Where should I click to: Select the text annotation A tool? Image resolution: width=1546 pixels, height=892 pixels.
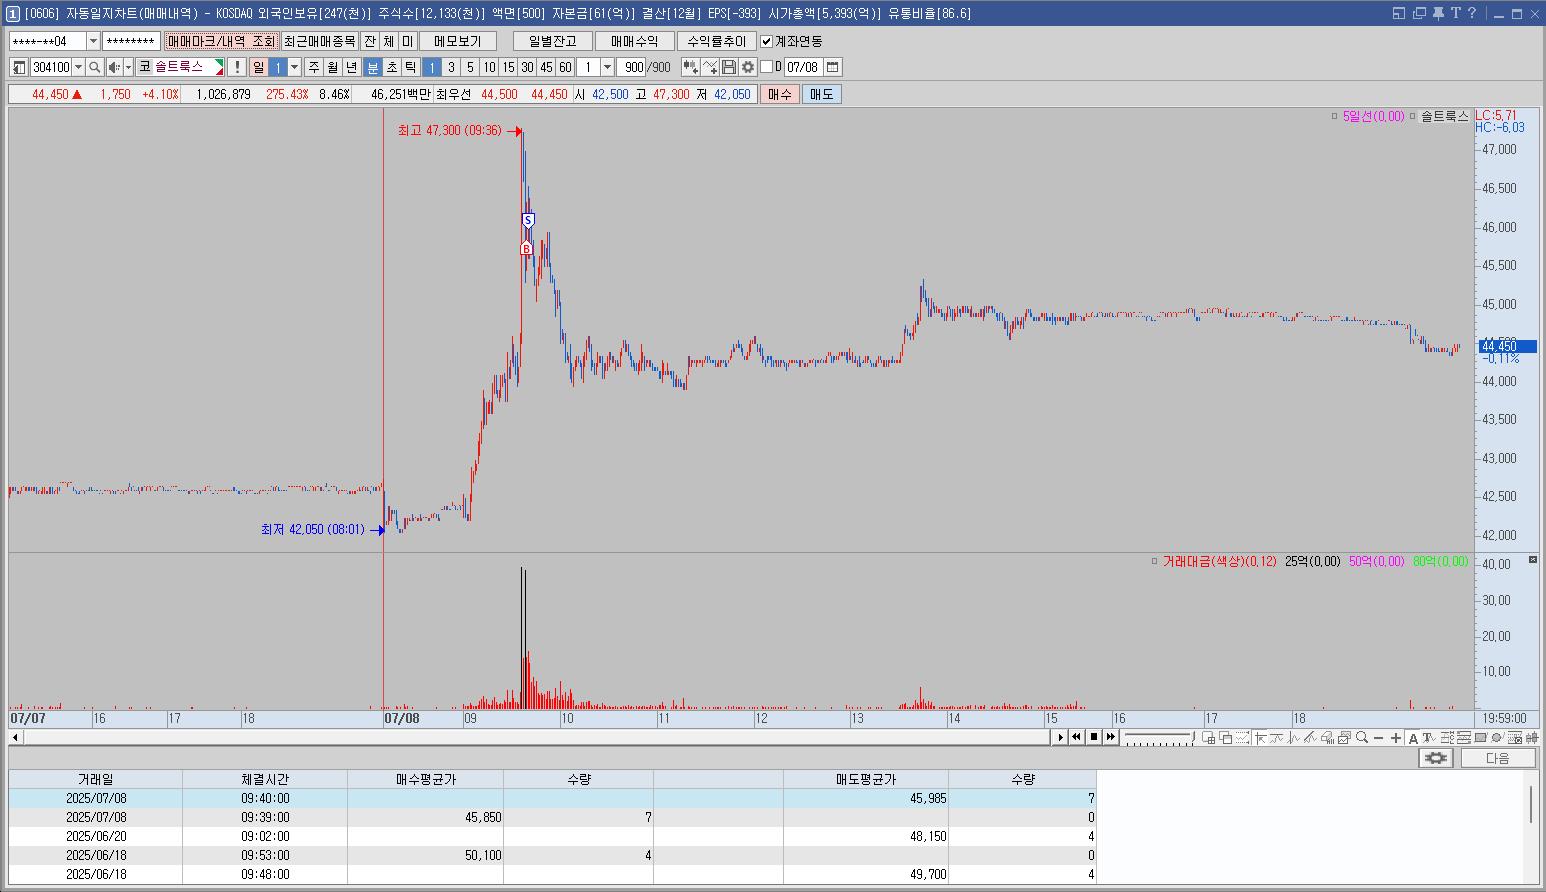point(1413,738)
